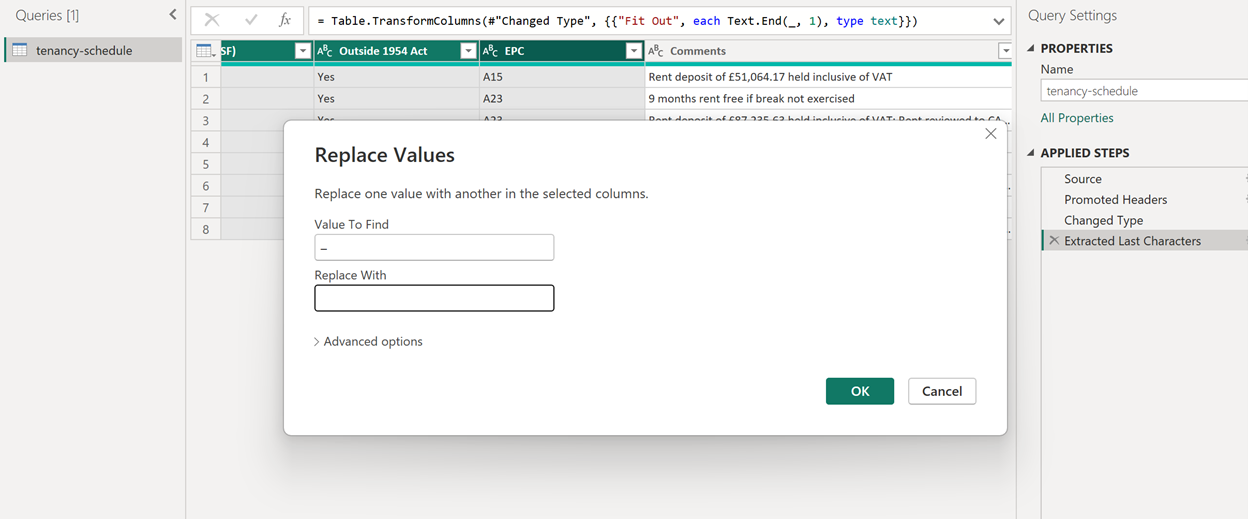Image resolution: width=1248 pixels, height=519 pixels.
Task: Select the Promoted Headers step
Action: pos(1115,199)
